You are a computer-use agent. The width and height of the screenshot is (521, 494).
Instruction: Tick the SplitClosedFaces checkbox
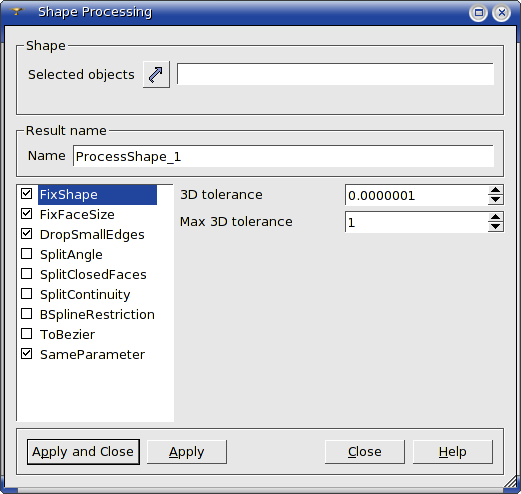click(26, 274)
